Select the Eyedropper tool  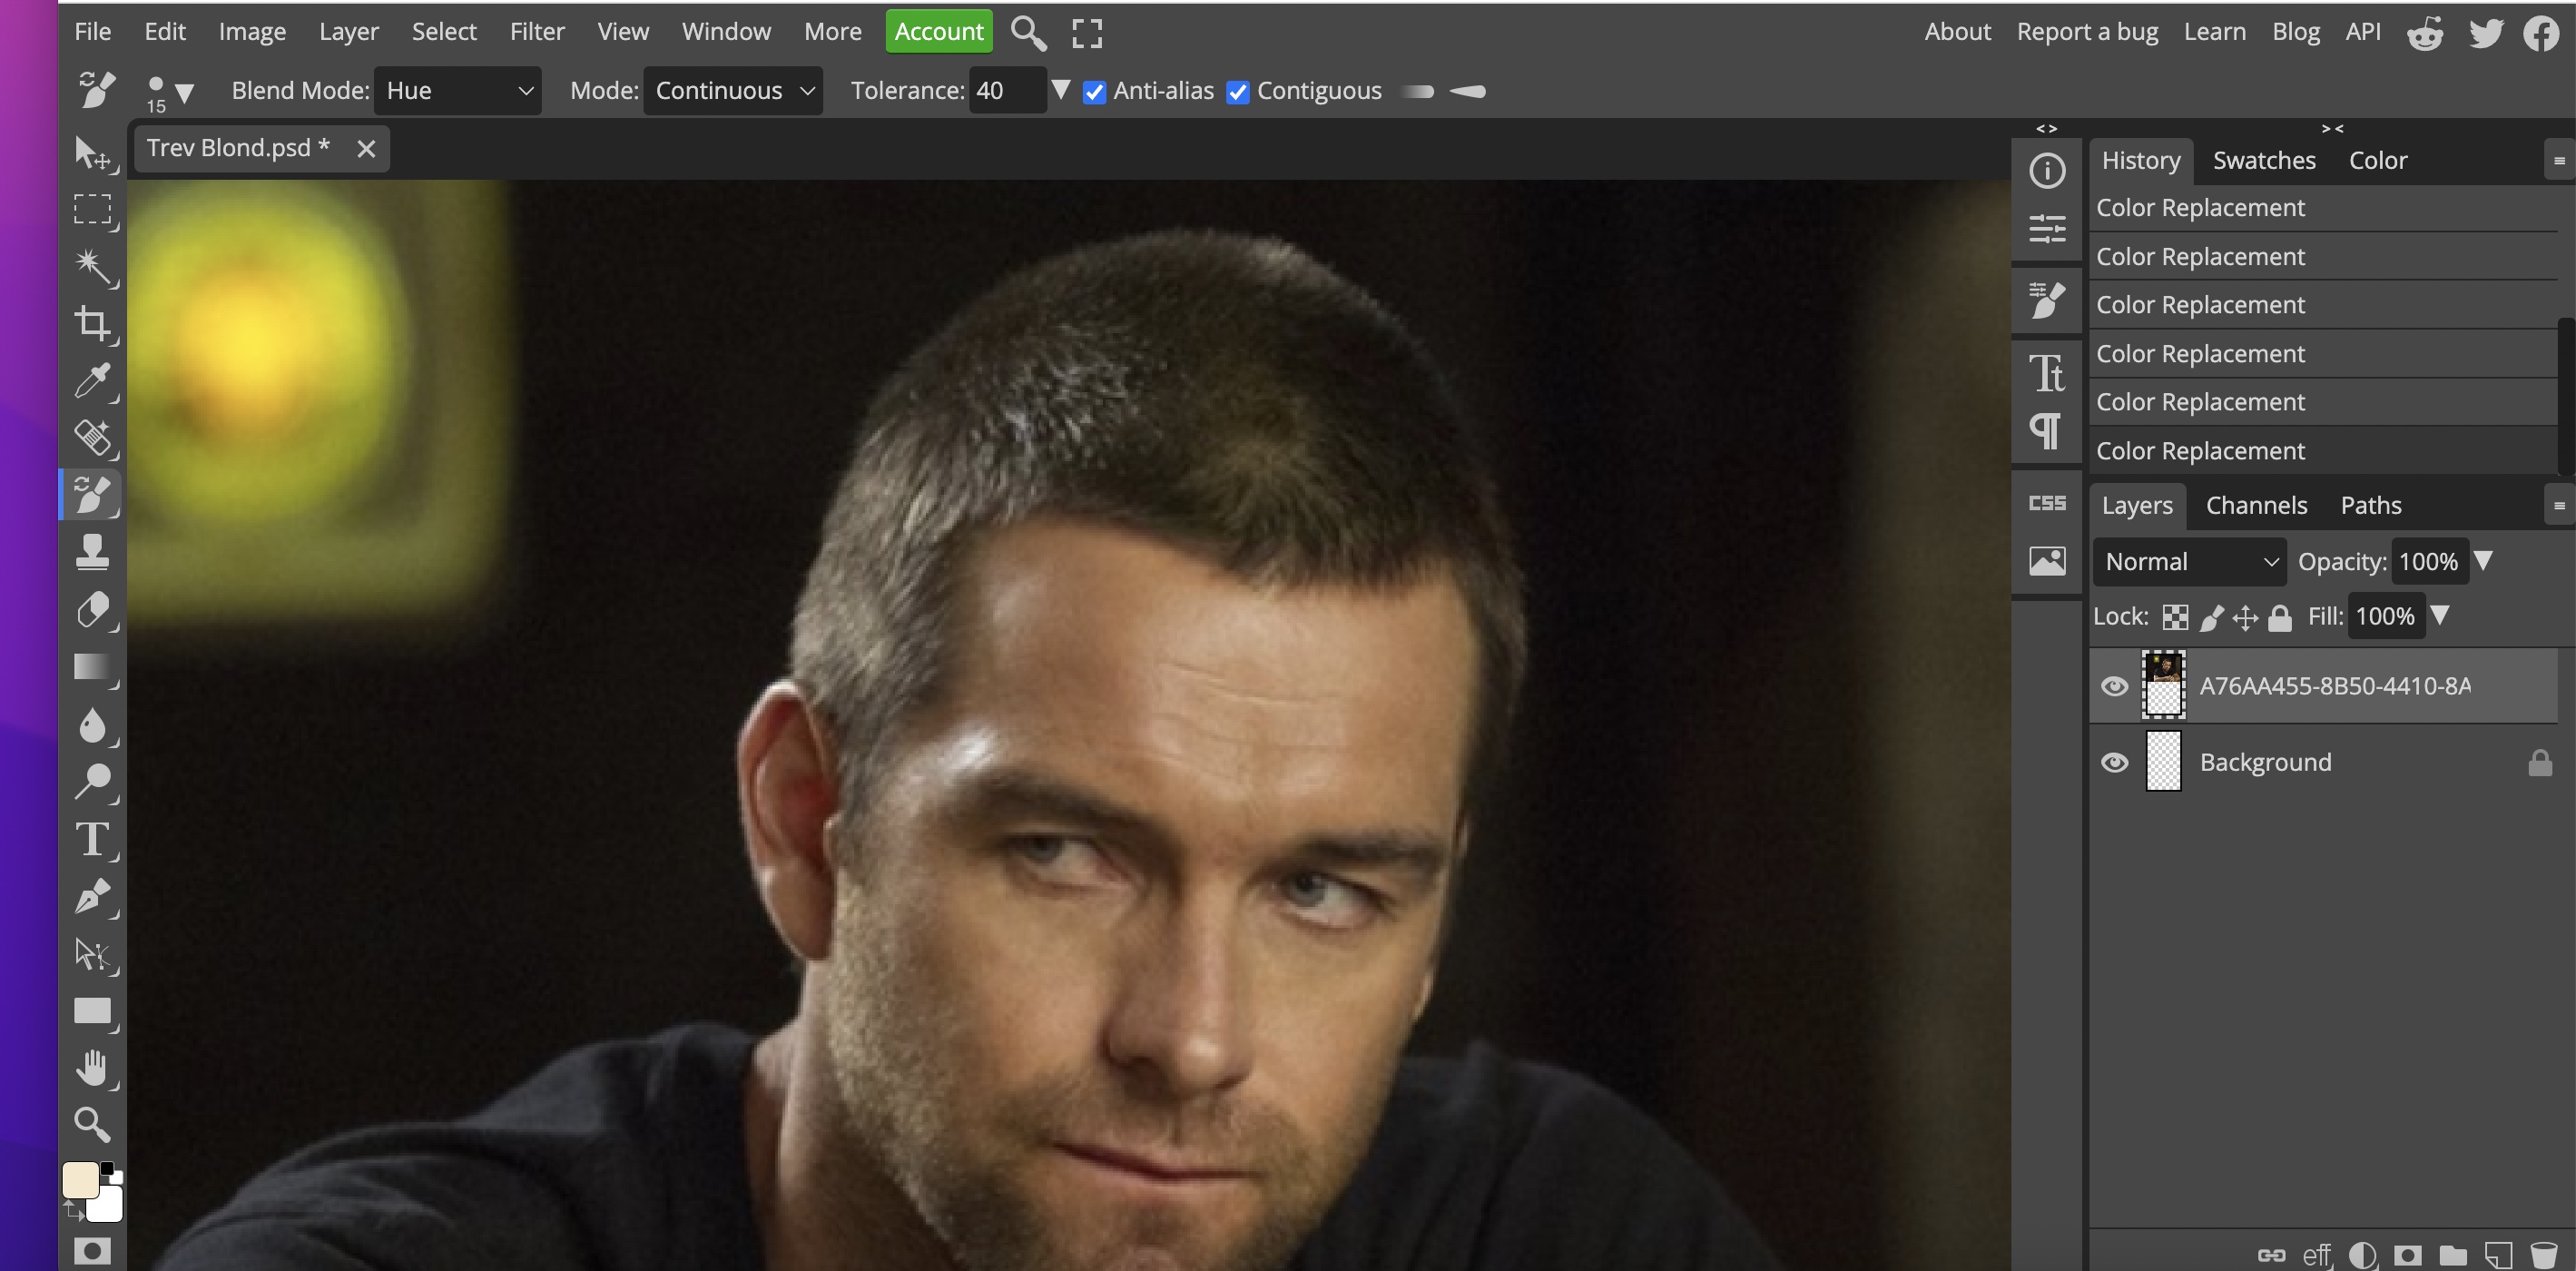coord(93,380)
